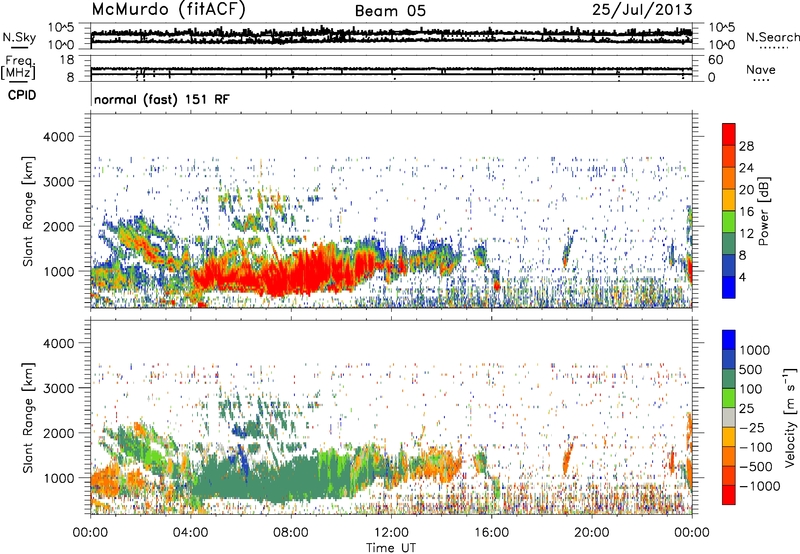The height and width of the screenshot is (554, 800).
Task: Click the Slant Range label of power panel
Action: (28, 211)
